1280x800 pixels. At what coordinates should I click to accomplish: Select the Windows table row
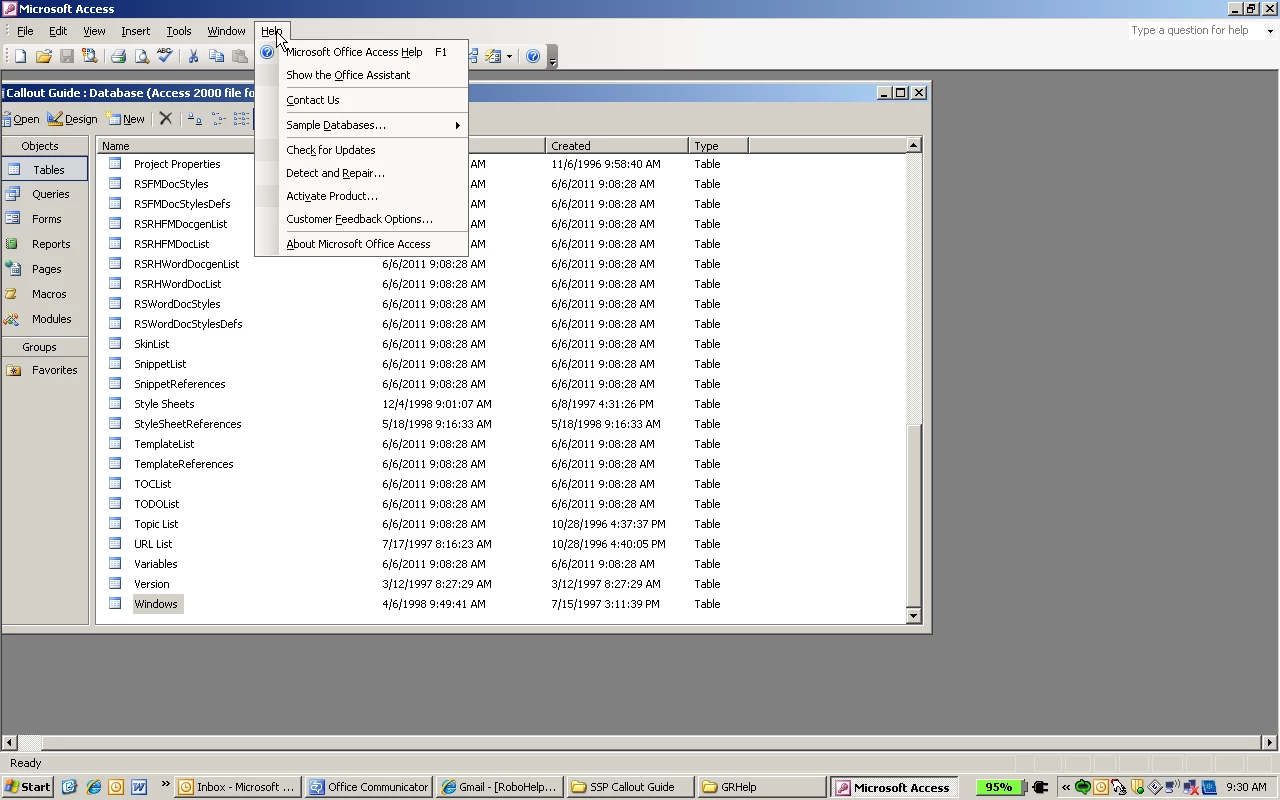(x=156, y=604)
